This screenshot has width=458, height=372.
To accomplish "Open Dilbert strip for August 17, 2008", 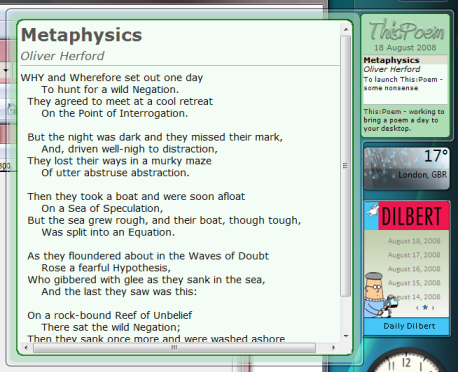I will (x=414, y=255).
